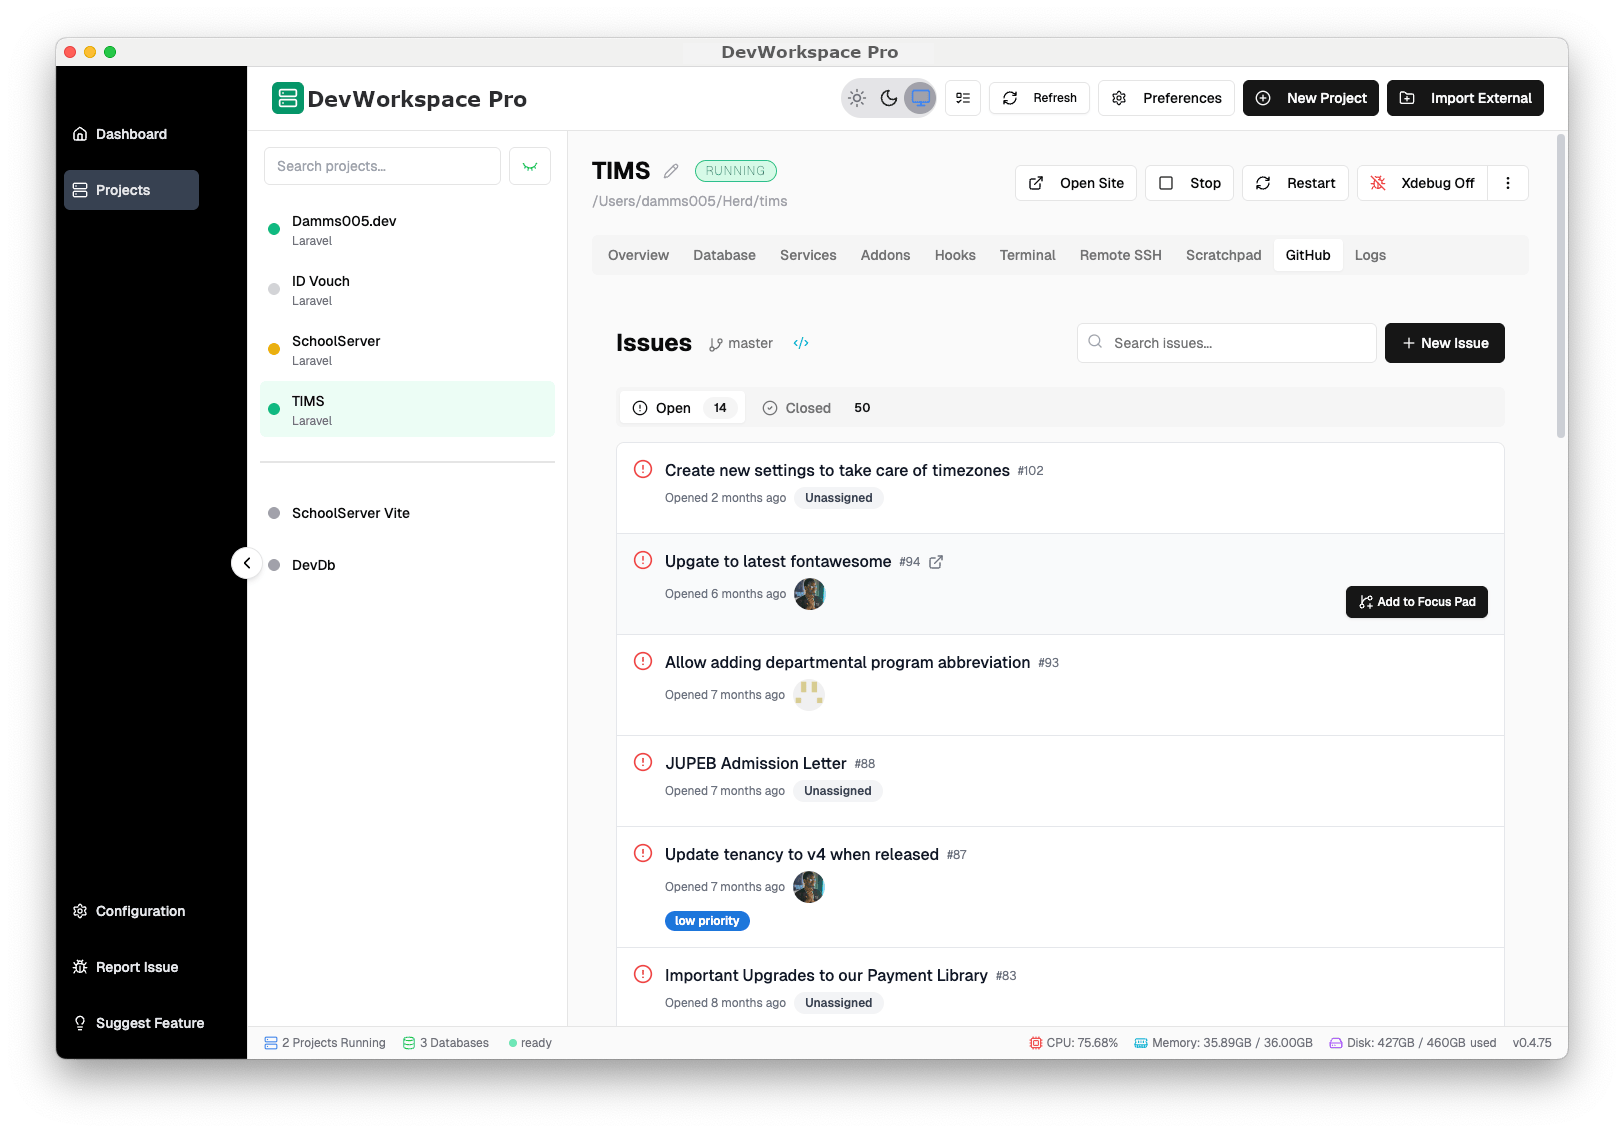
Task: Open the three-dot overflow menu
Action: click(1508, 183)
